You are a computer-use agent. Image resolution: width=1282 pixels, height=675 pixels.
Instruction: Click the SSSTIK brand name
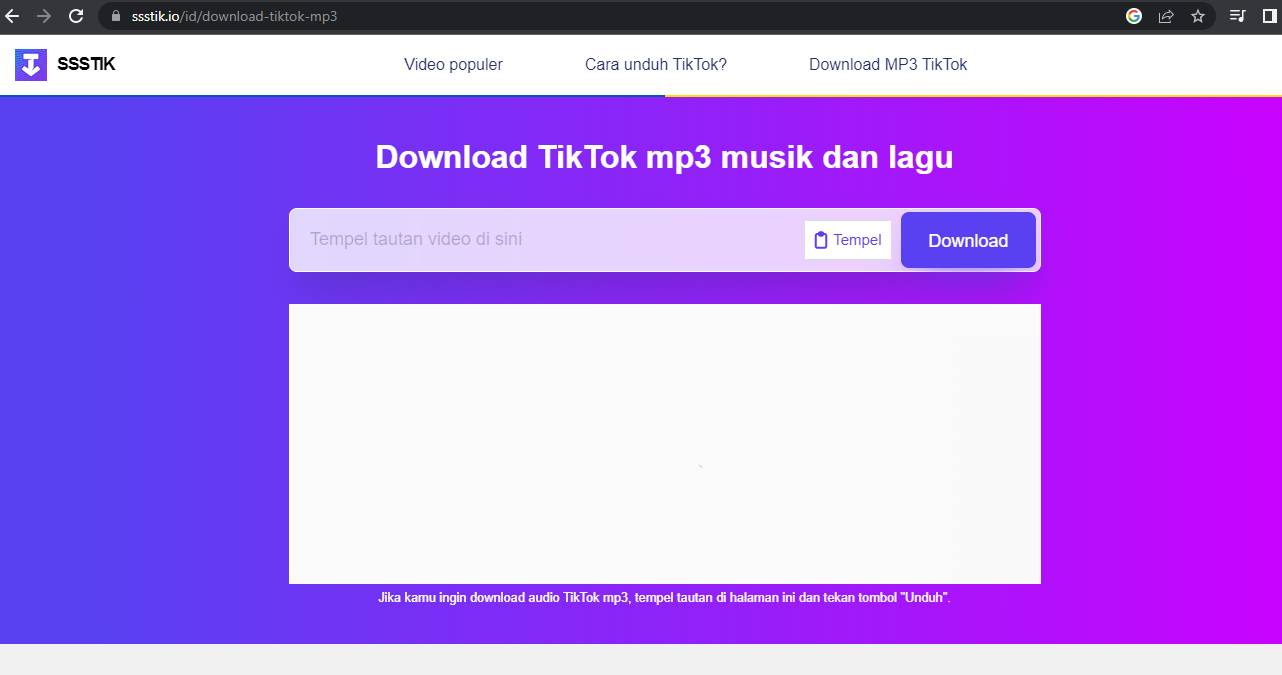coord(87,65)
